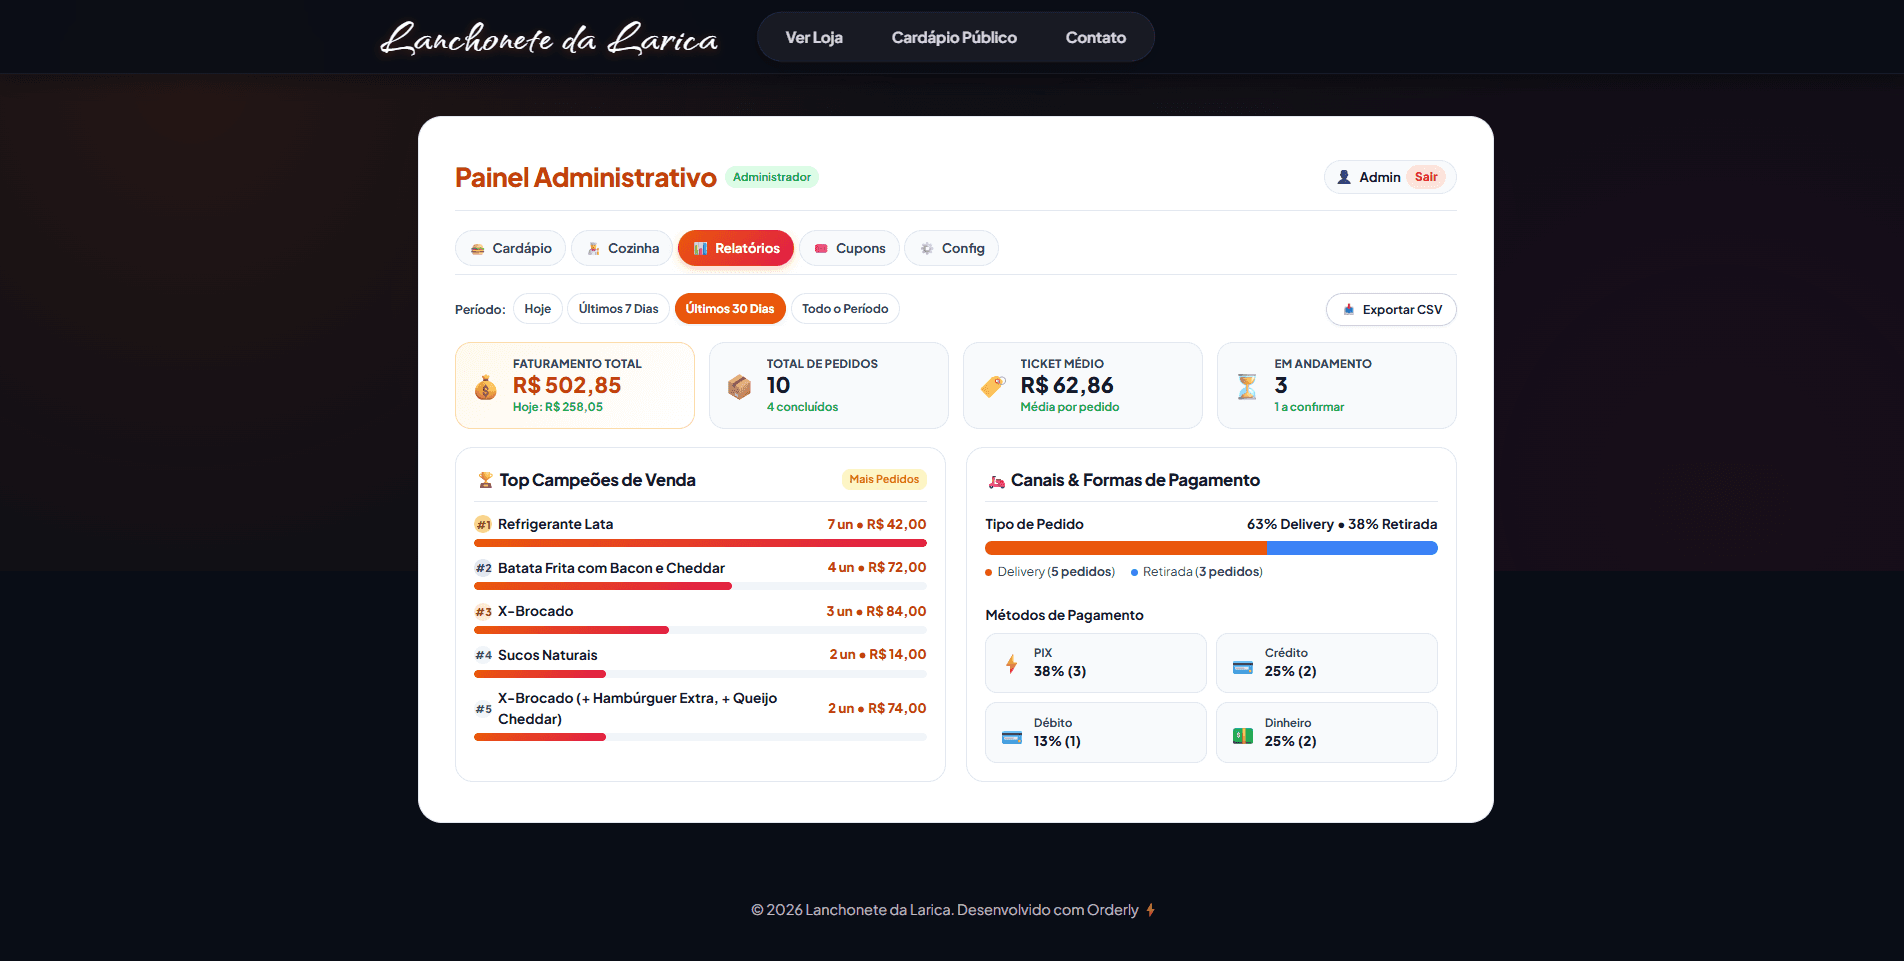Filter period by Hoje

click(x=538, y=309)
